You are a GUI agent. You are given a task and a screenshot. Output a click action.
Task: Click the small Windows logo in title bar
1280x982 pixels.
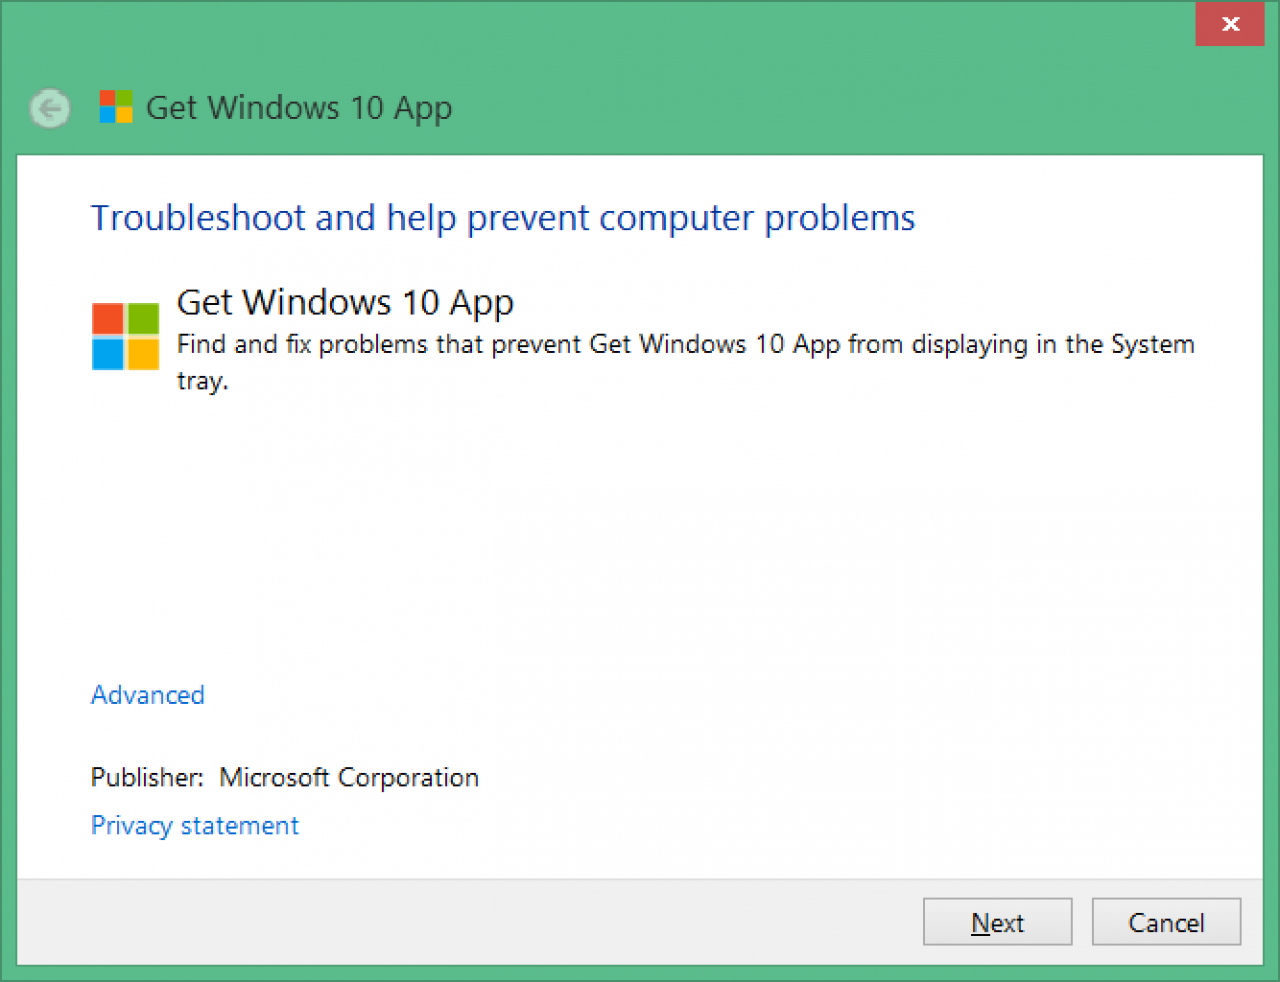click(x=116, y=107)
